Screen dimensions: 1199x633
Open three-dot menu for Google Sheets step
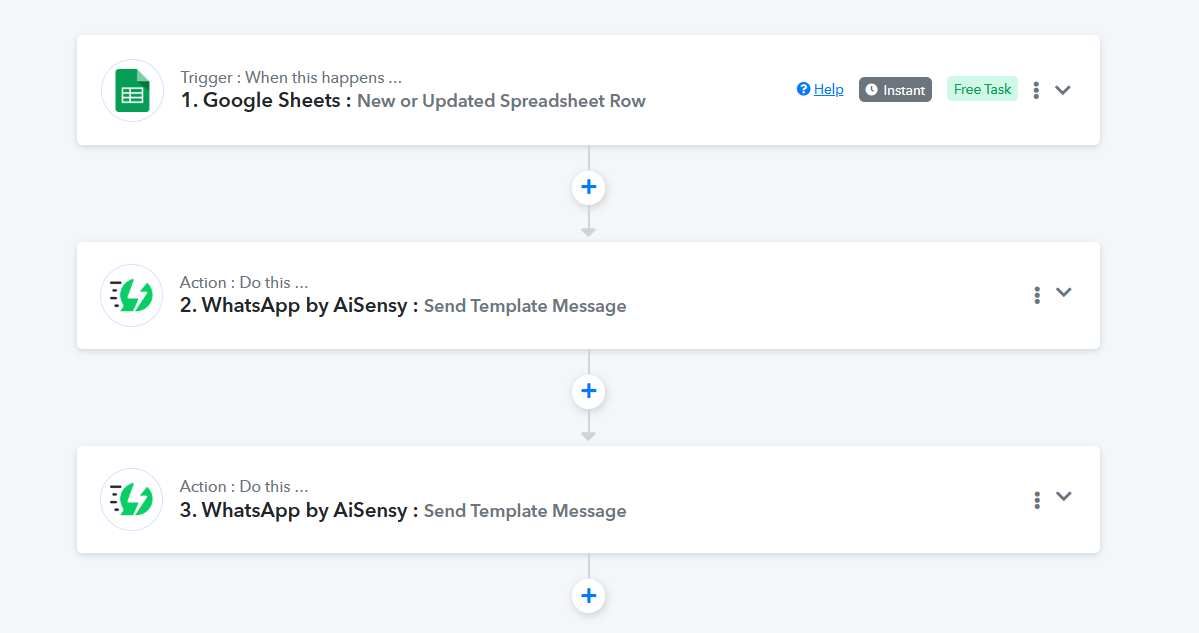(1036, 90)
